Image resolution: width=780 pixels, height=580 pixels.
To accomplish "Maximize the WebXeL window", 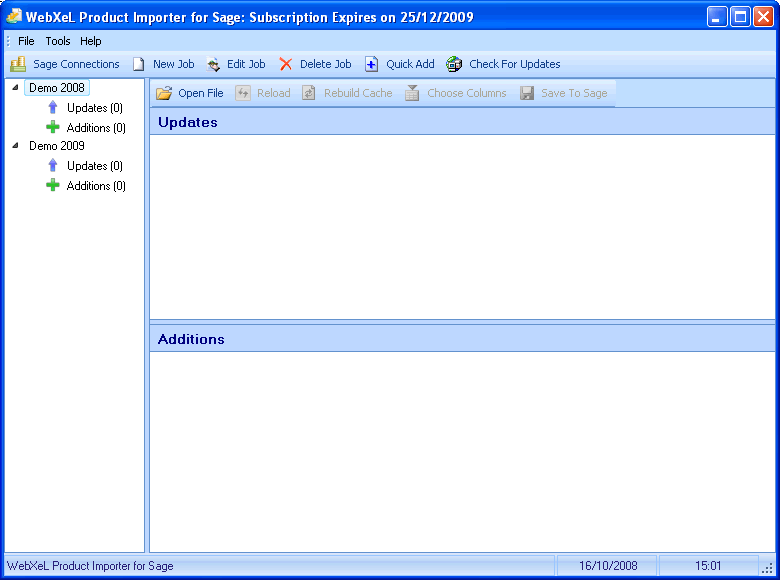I will 740,17.
